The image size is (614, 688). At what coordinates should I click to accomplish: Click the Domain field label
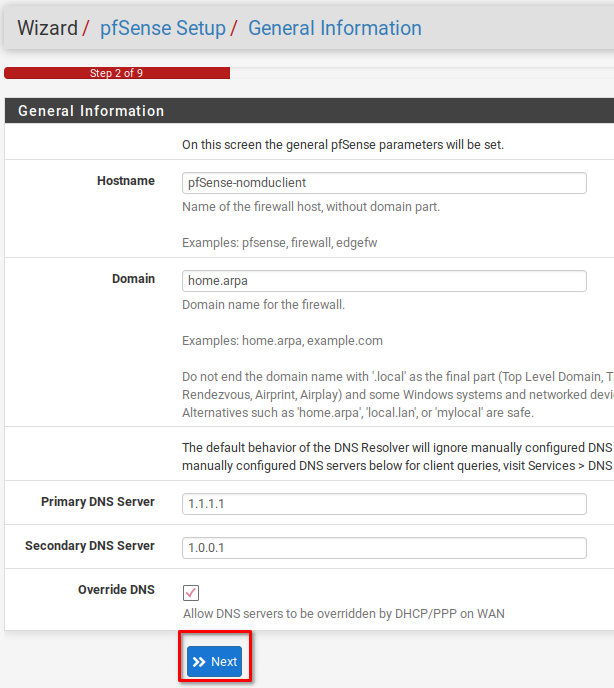(x=133, y=279)
